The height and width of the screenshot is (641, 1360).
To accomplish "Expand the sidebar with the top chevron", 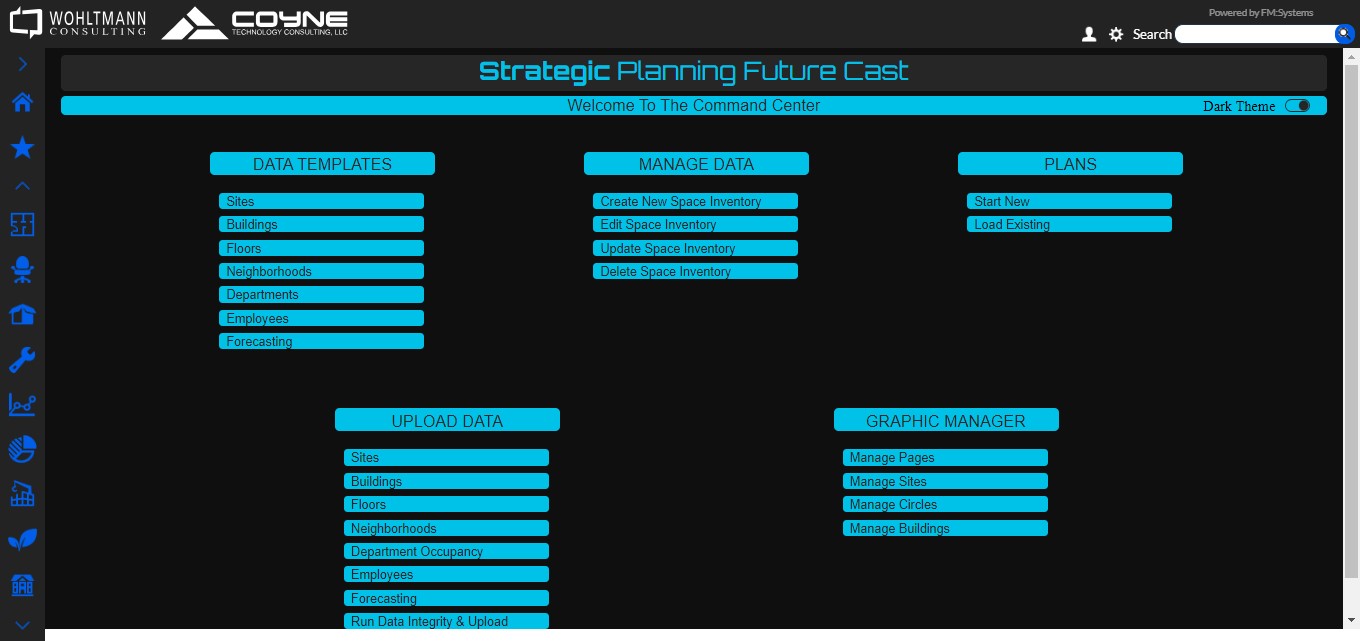I will tap(22, 64).
